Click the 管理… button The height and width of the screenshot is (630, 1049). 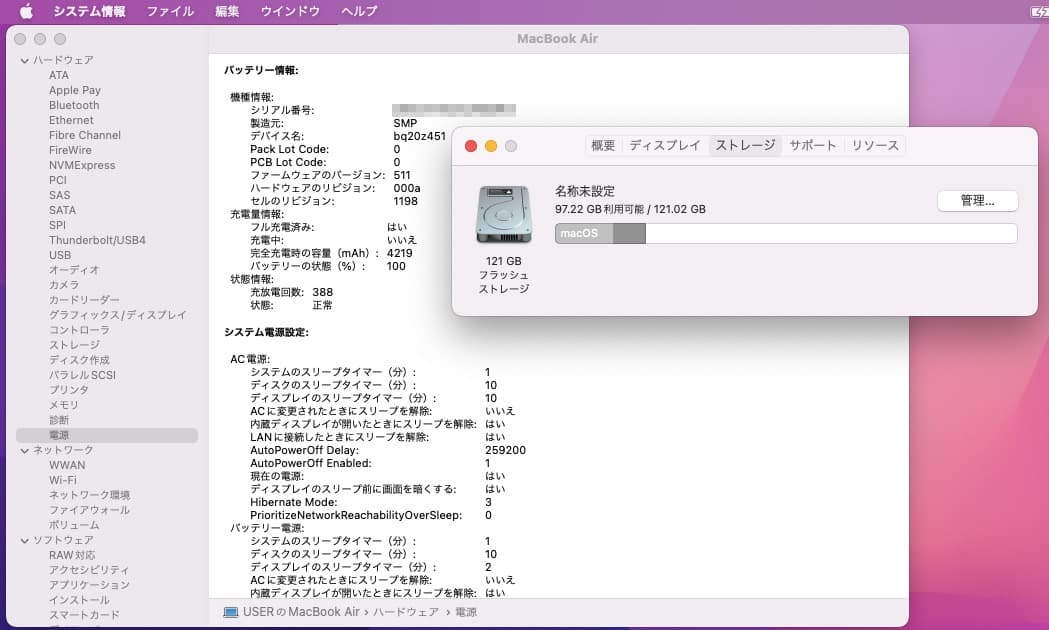tap(977, 201)
